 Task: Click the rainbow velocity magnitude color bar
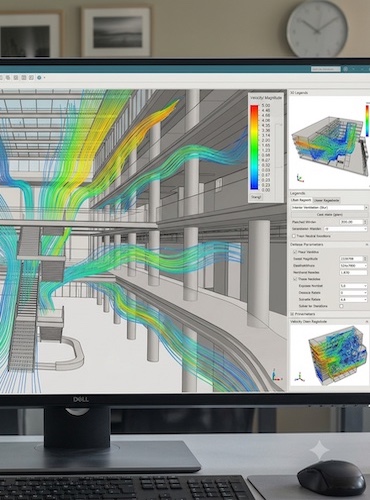tap(254, 148)
